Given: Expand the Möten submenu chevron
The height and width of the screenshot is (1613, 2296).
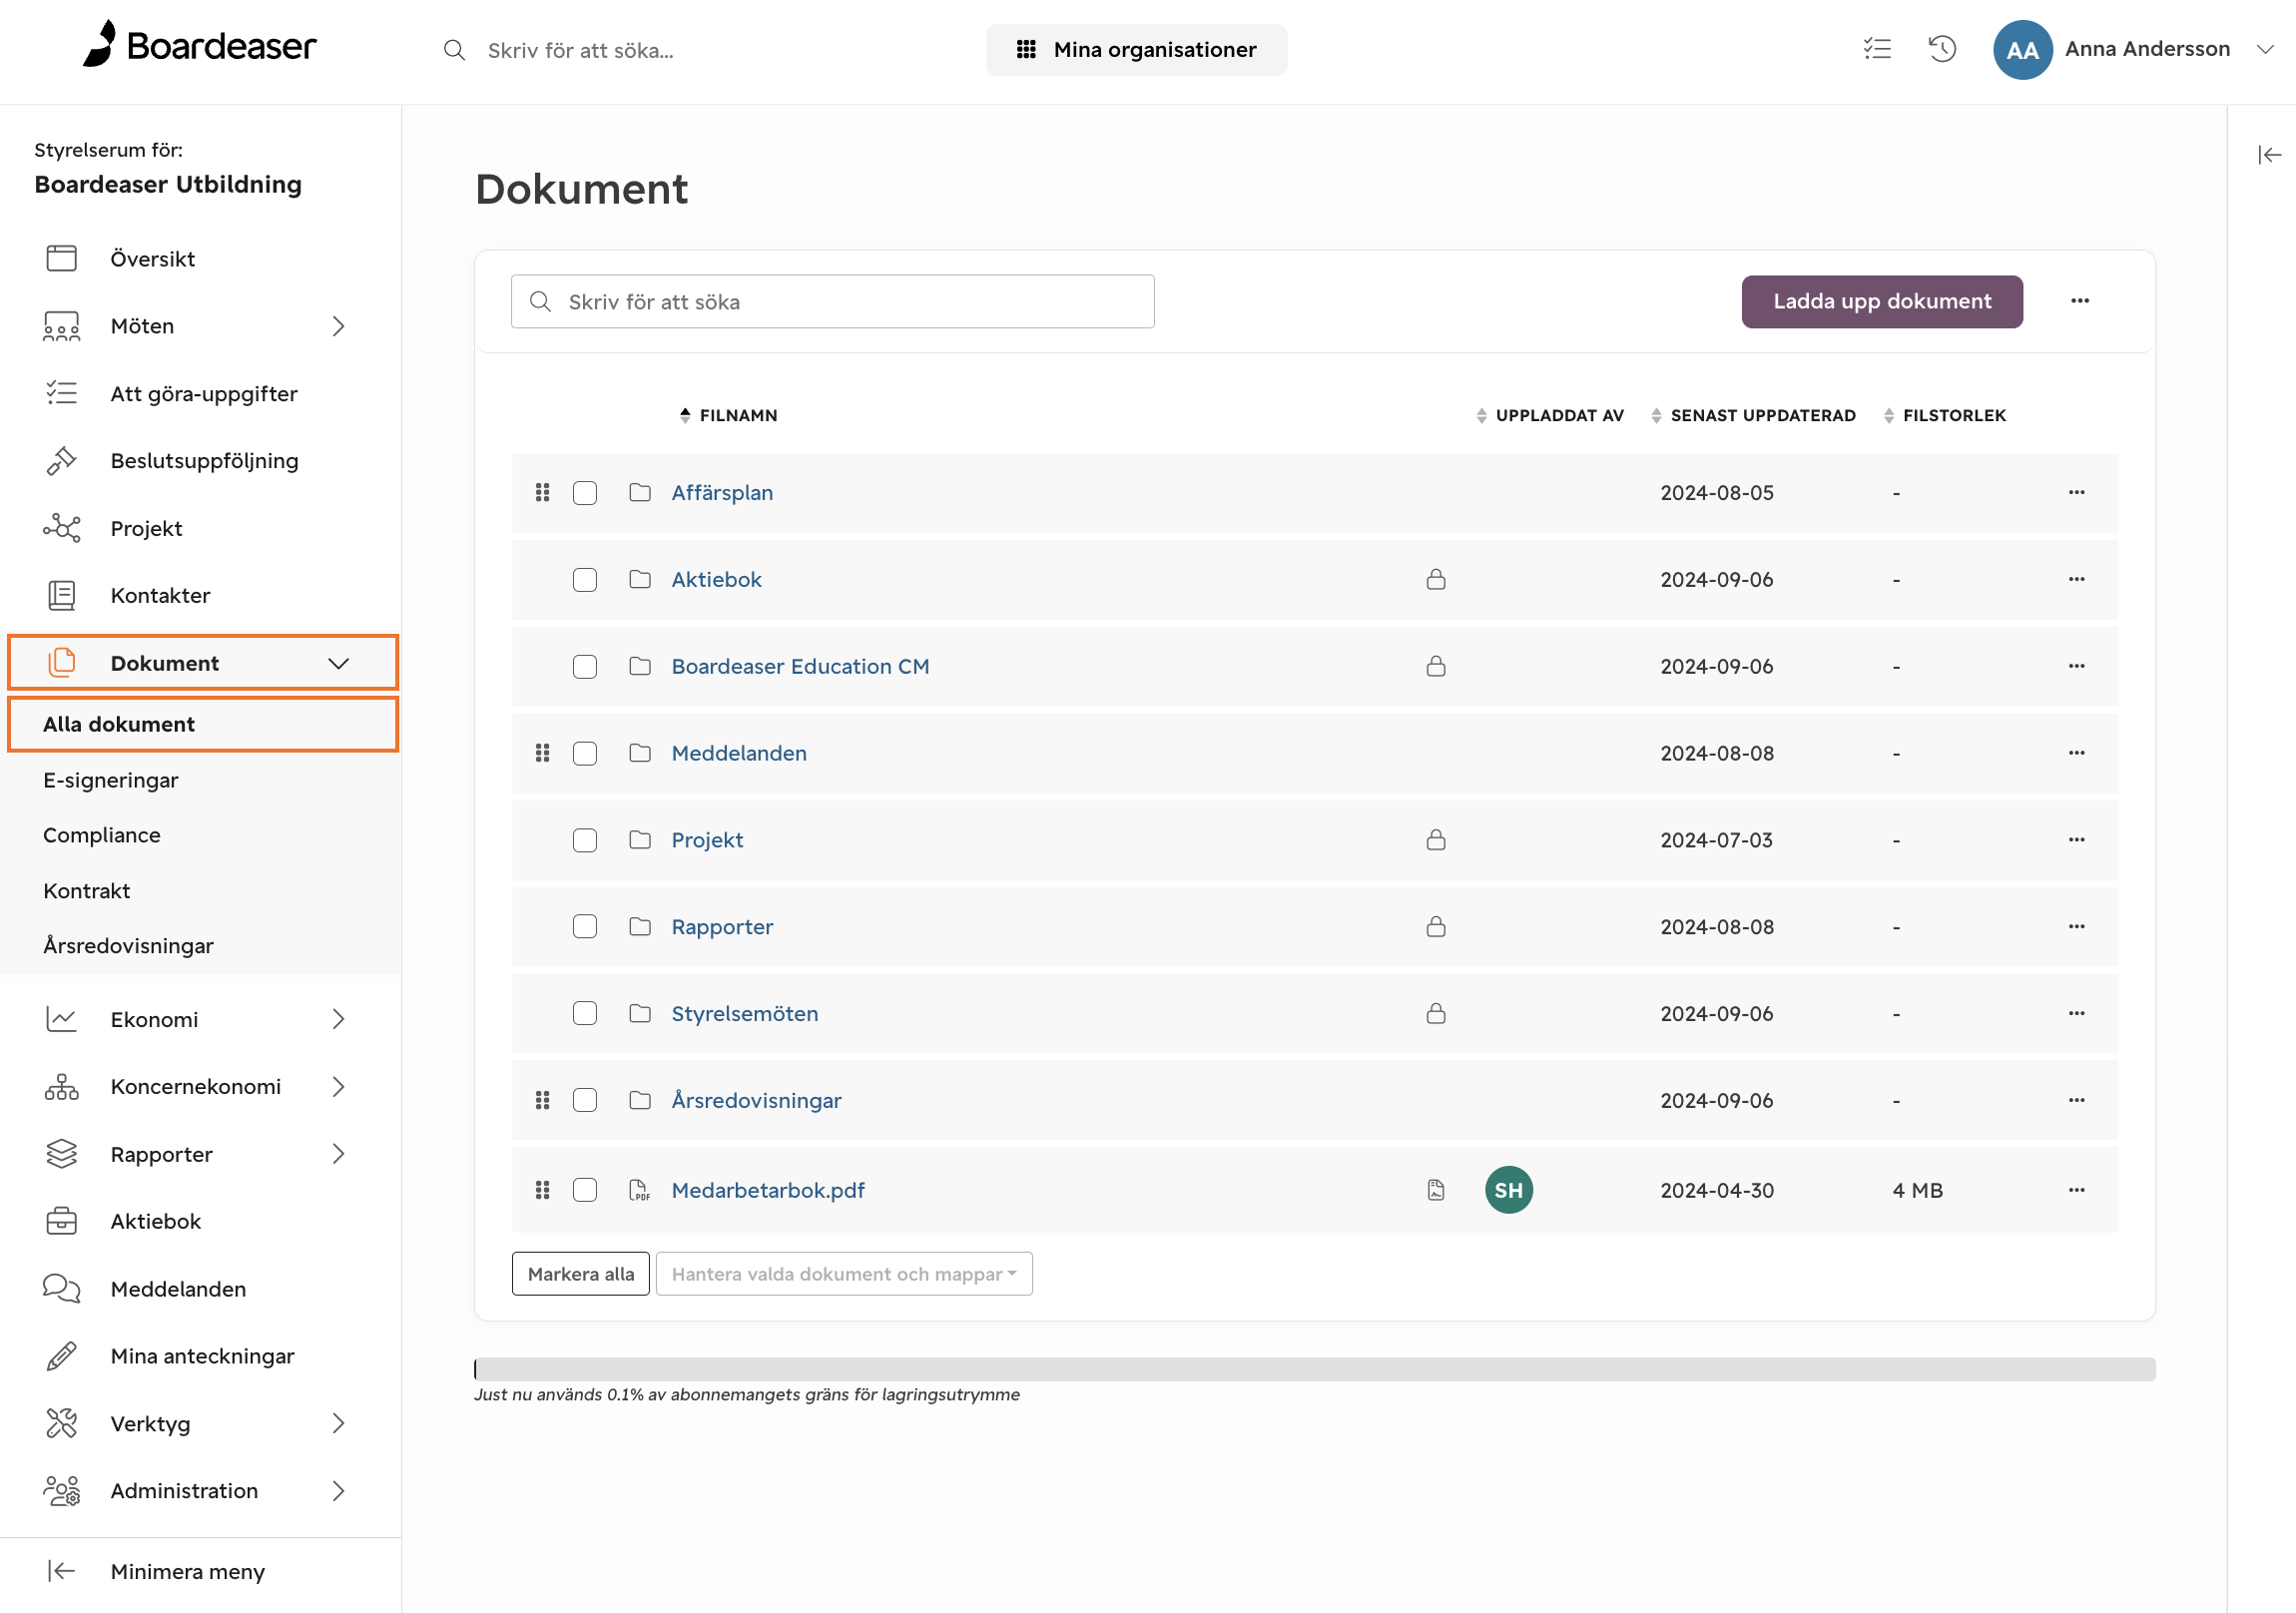Looking at the screenshot, I should tap(338, 326).
